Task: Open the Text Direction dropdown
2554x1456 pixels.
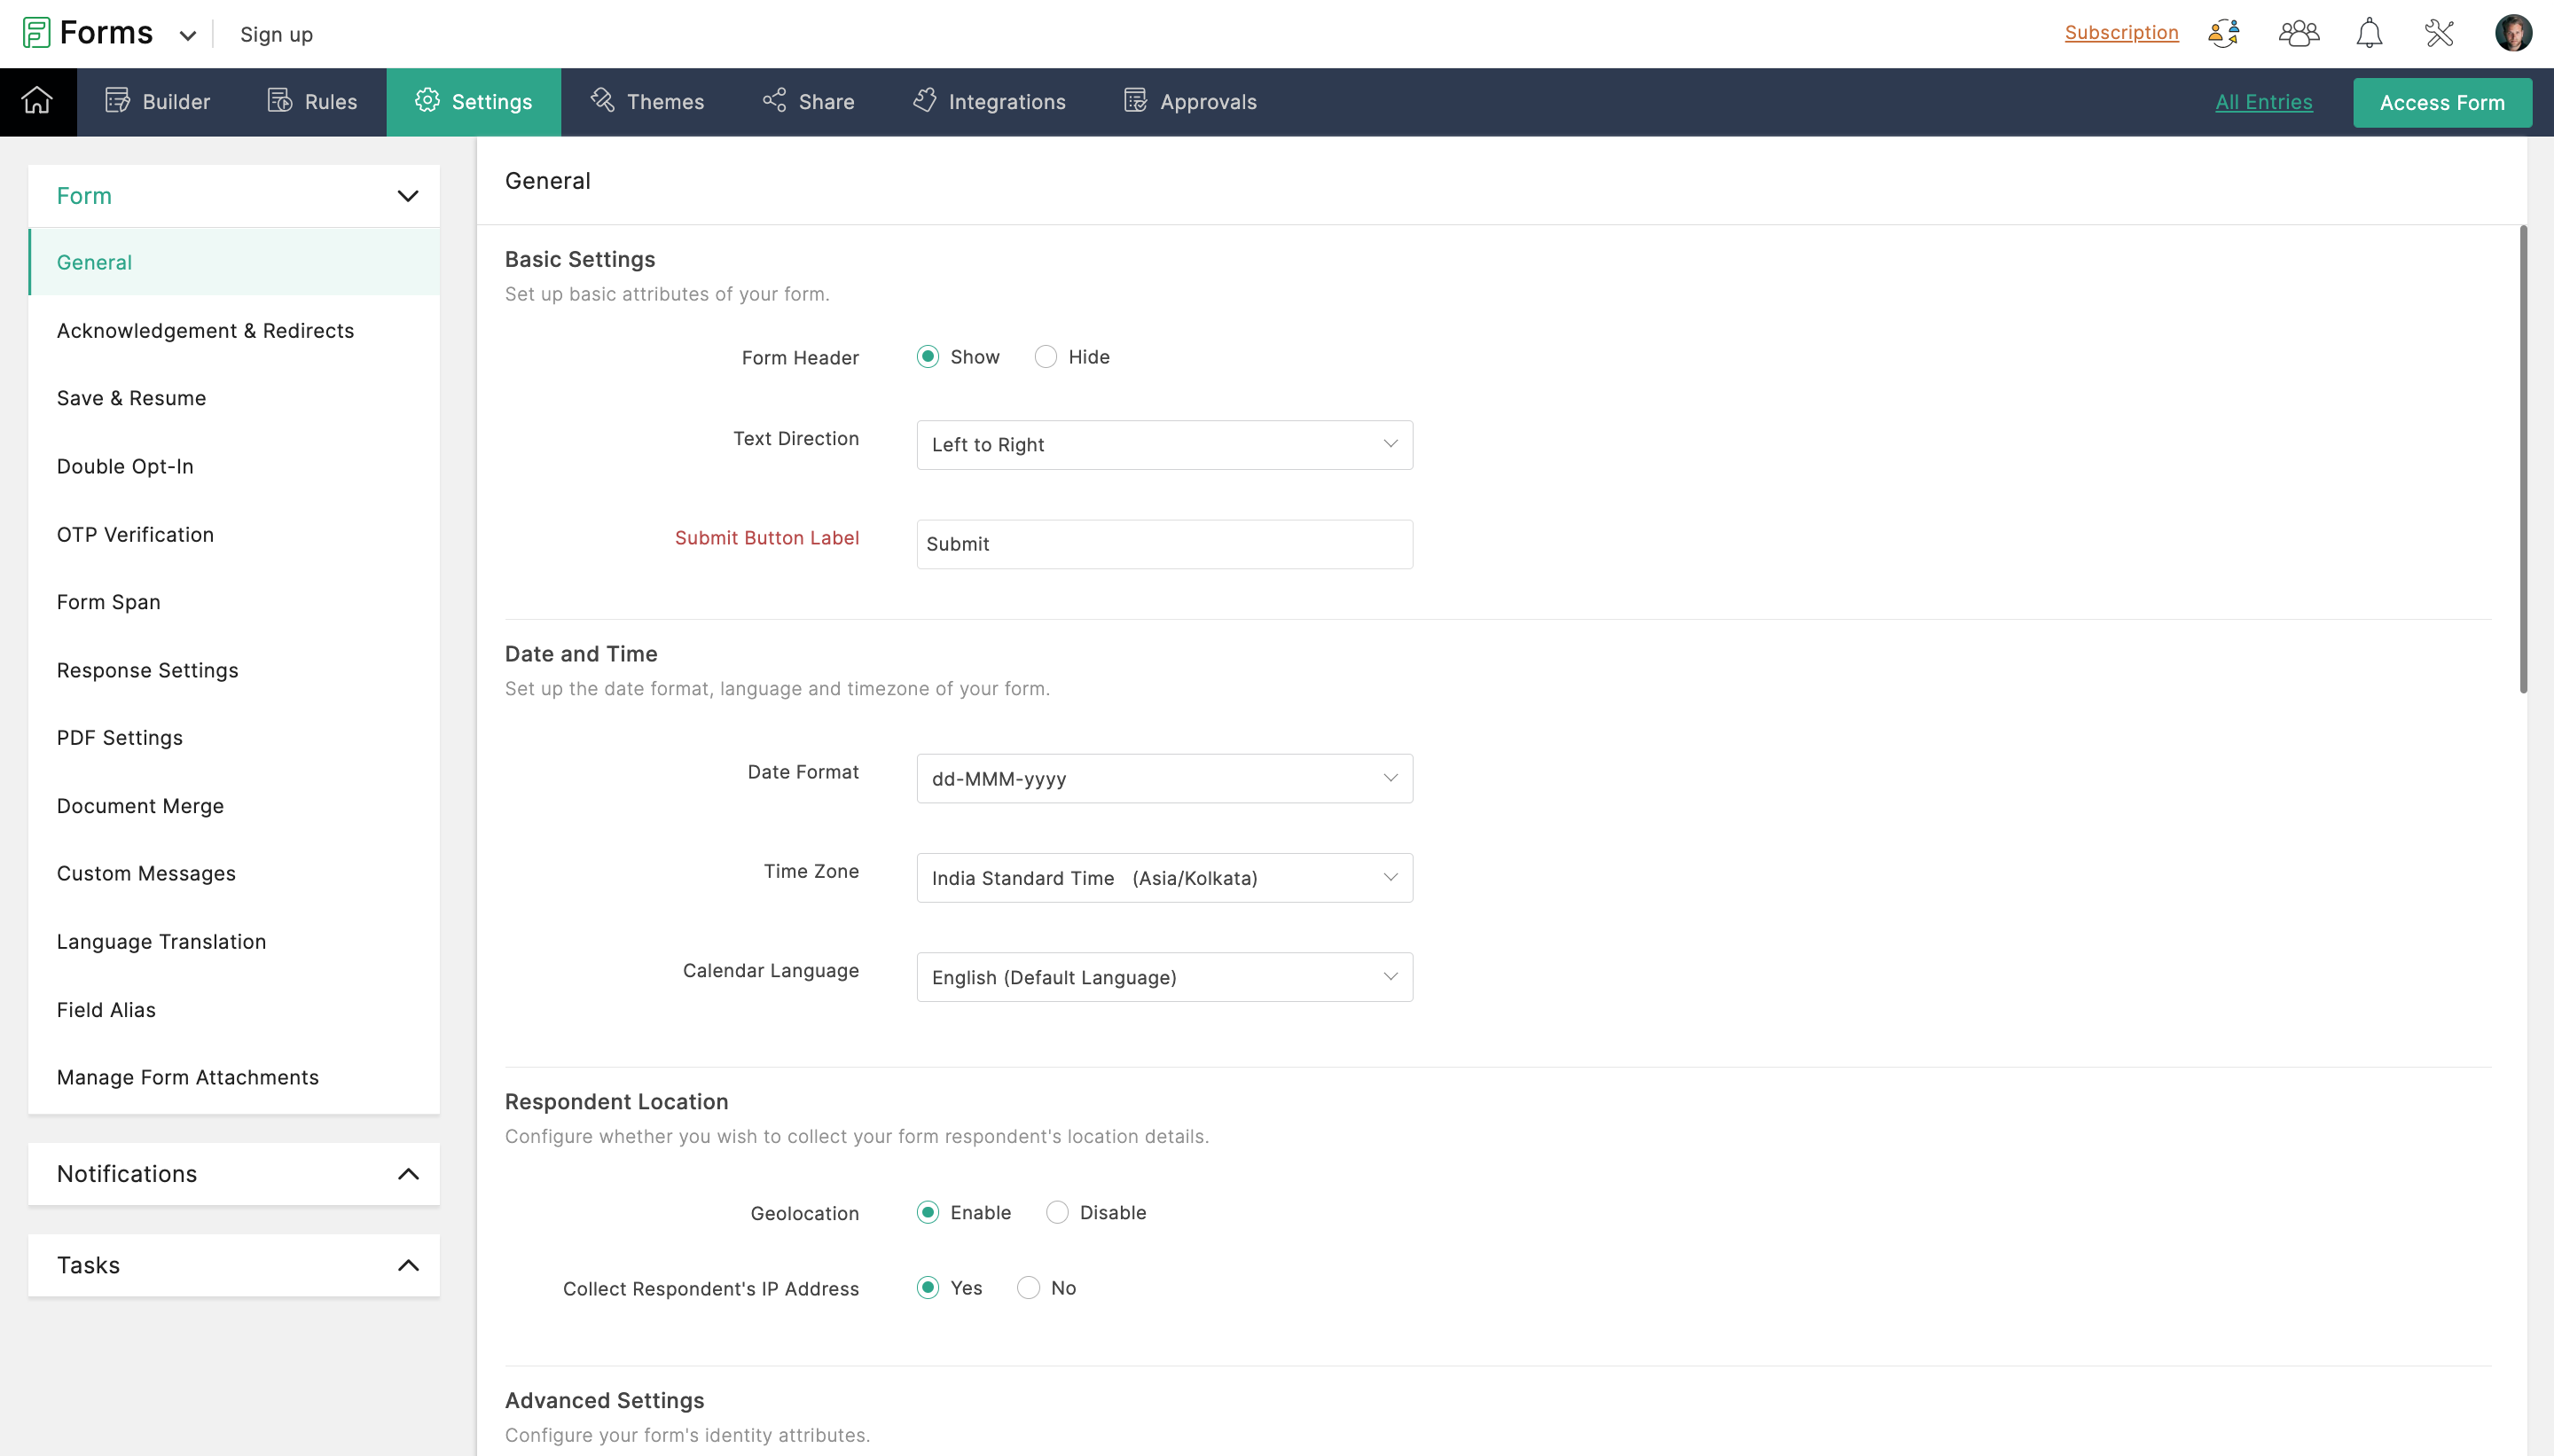Action: (1164, 445)
